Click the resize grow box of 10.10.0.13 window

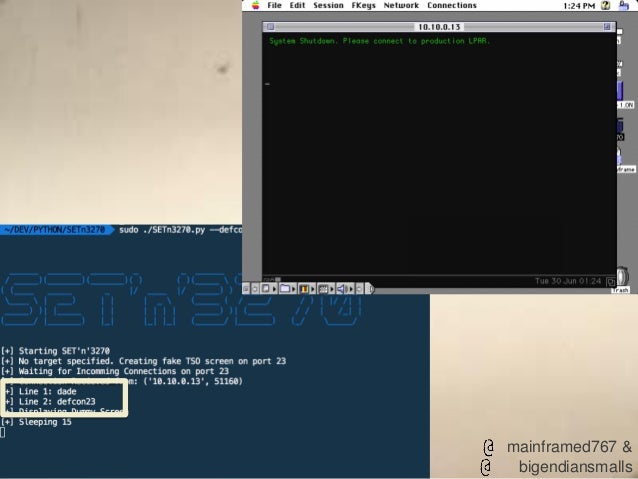[x=611, y=281]
